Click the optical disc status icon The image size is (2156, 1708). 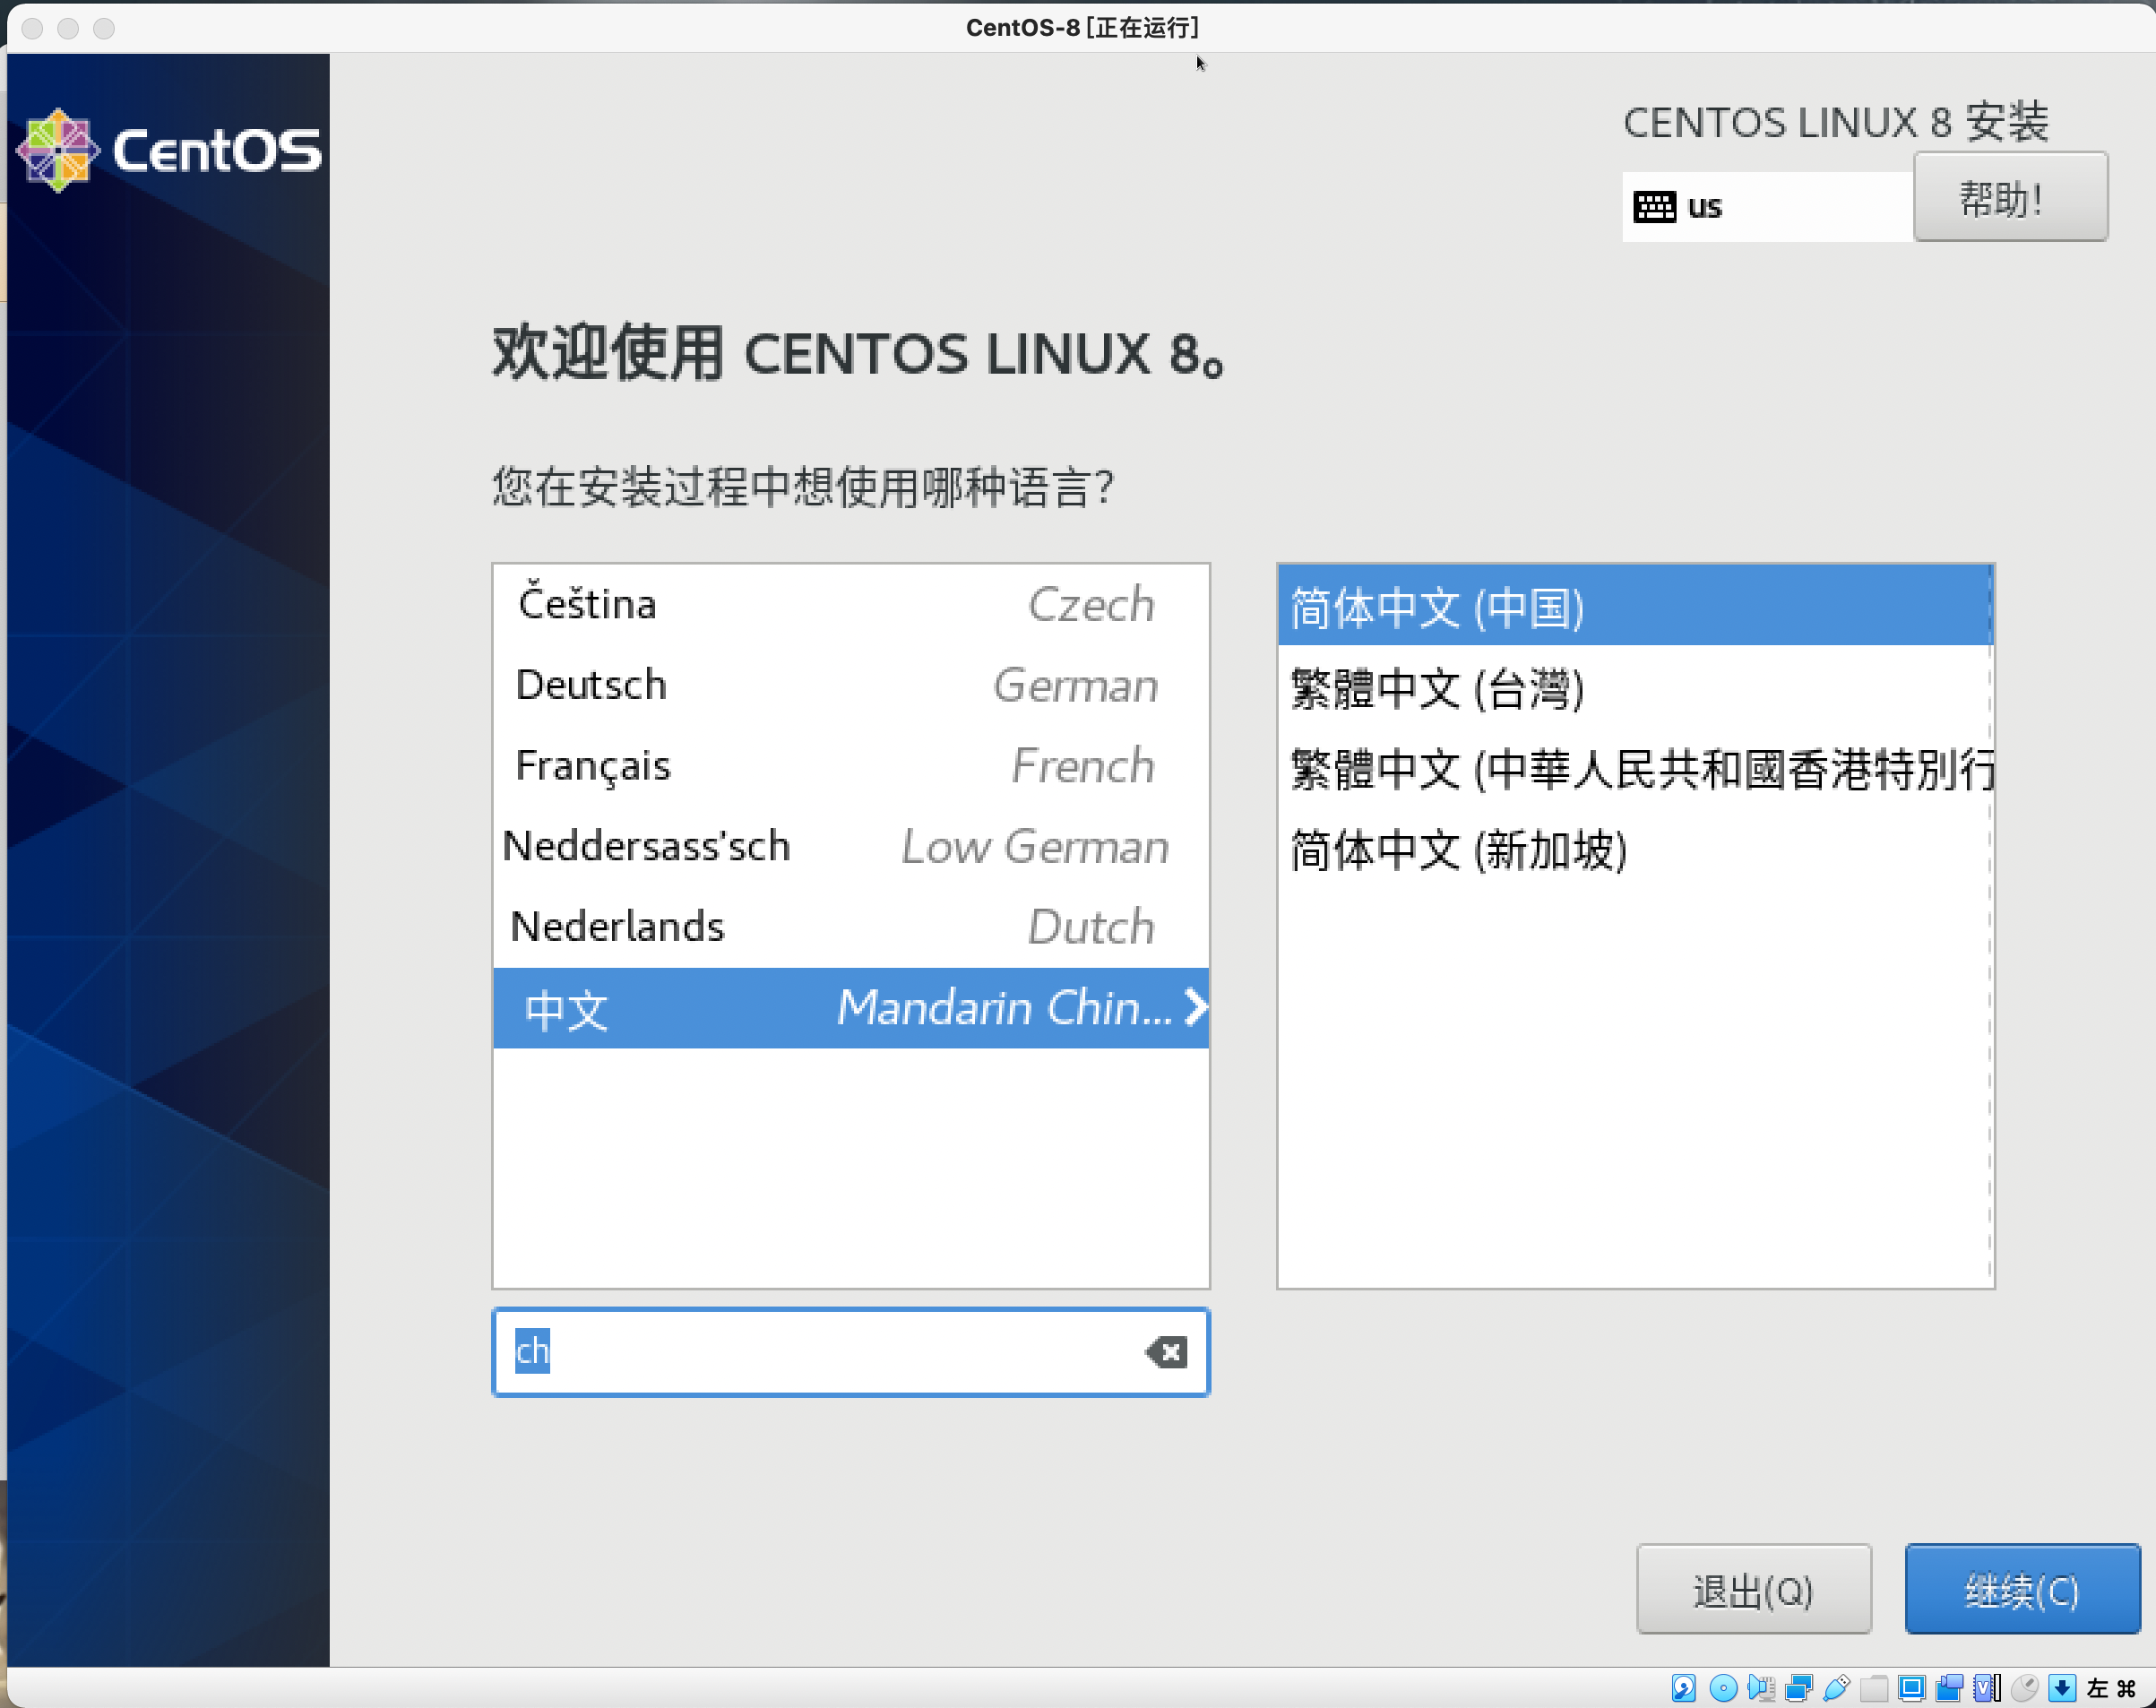pyautogui.click(x=1723, y=1688)
